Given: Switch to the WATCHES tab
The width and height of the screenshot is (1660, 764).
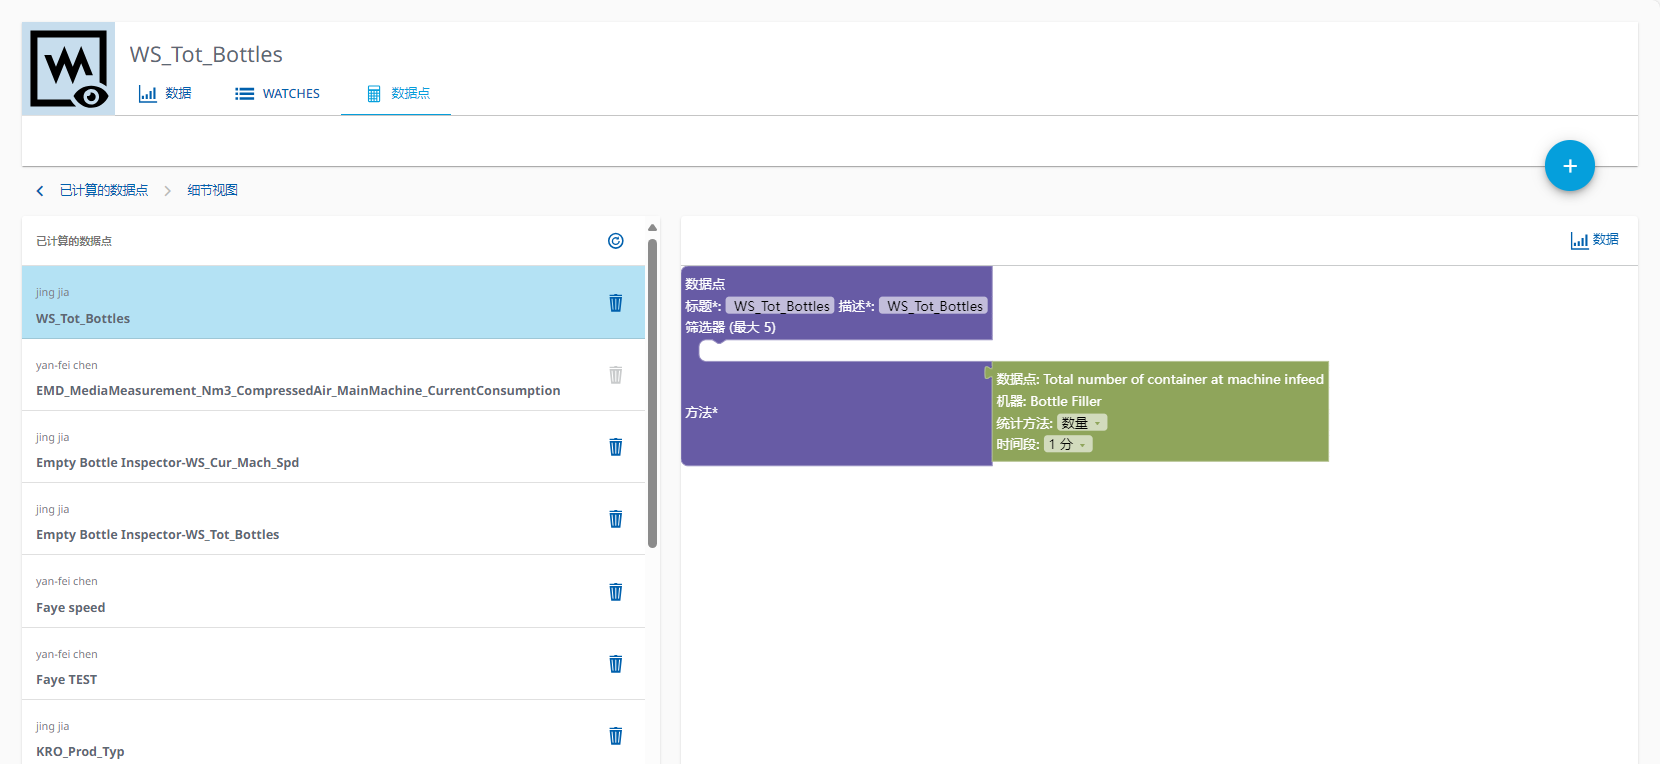Looking at the screenshot, I should click(x=278, y=94).
